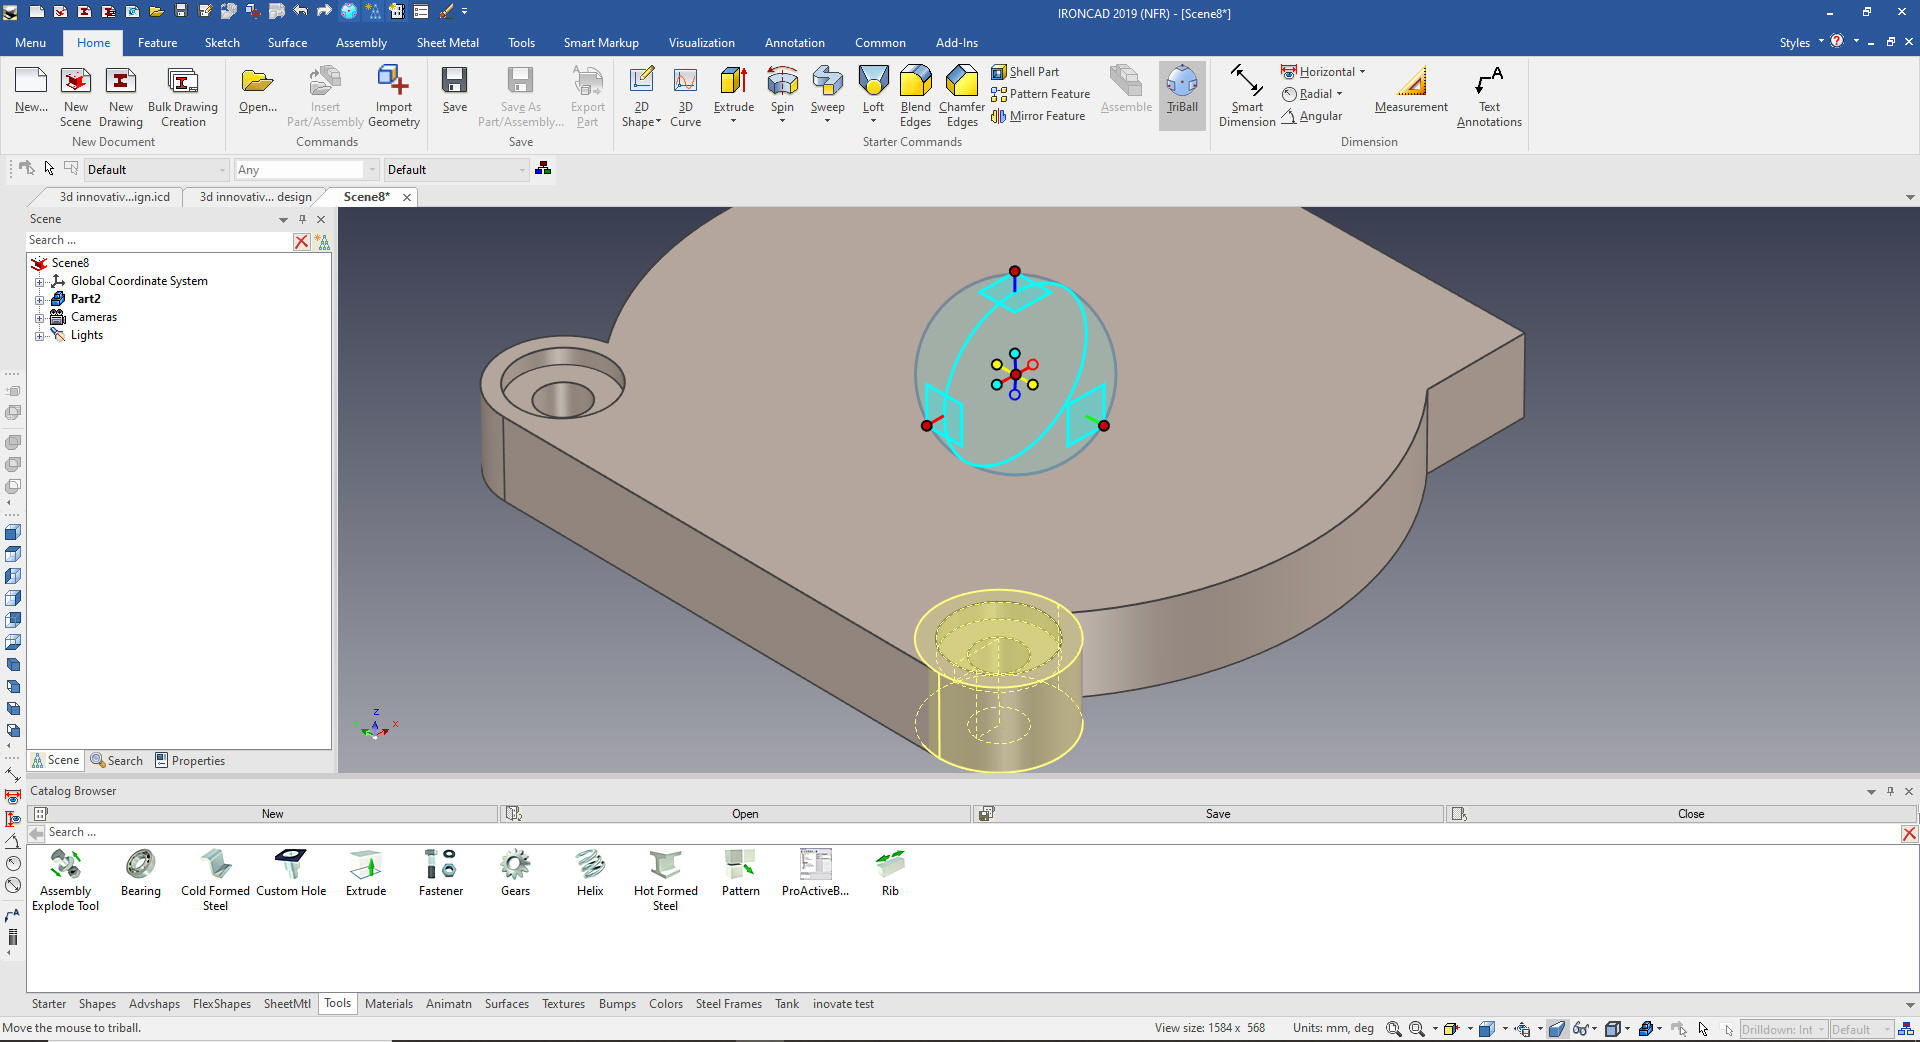Activate the TriBall tool in ribbon
Screen dimensions: 1920x1042
pyautogui.click(x=1181, y=91)
